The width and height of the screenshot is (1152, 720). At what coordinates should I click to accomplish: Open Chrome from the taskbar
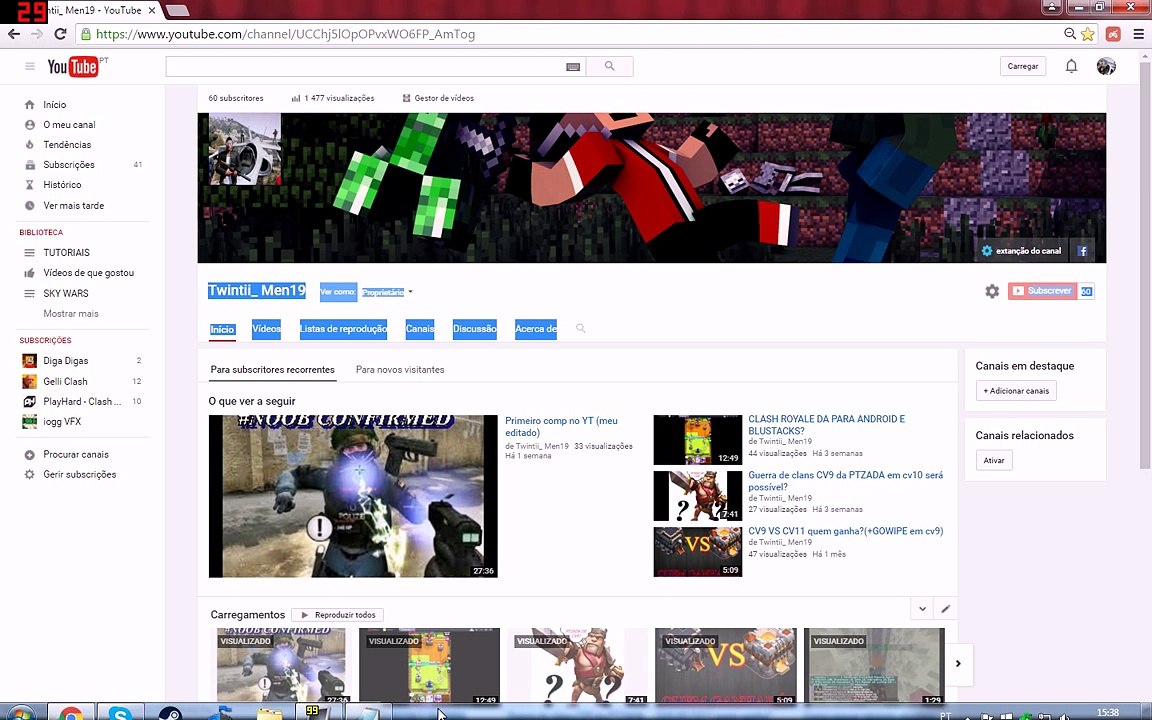[x=71, y=713]
